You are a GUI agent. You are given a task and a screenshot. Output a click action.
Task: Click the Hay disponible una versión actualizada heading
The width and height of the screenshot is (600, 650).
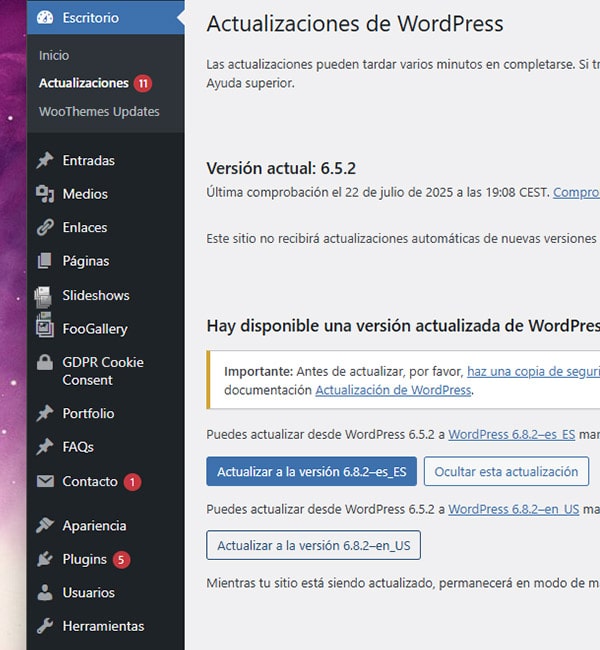[x=403, y=326]
